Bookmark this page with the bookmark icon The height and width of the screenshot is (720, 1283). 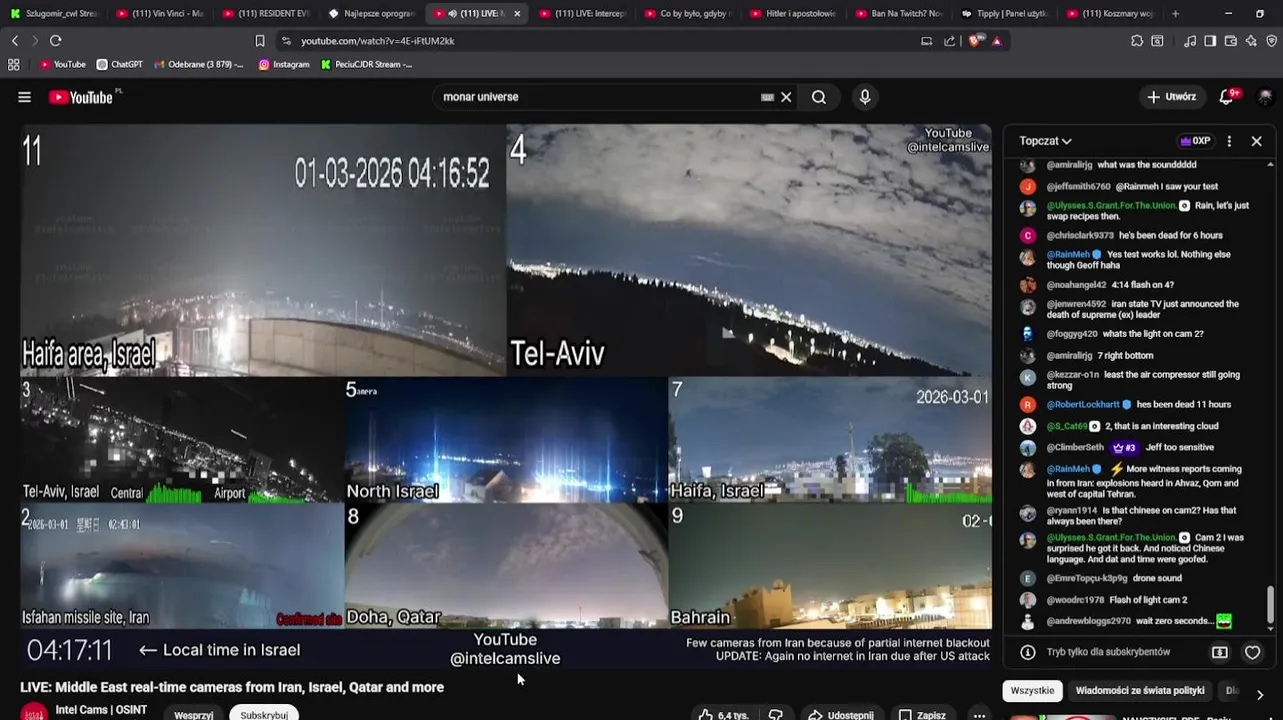pyautogui.click(x=260, y=41)
